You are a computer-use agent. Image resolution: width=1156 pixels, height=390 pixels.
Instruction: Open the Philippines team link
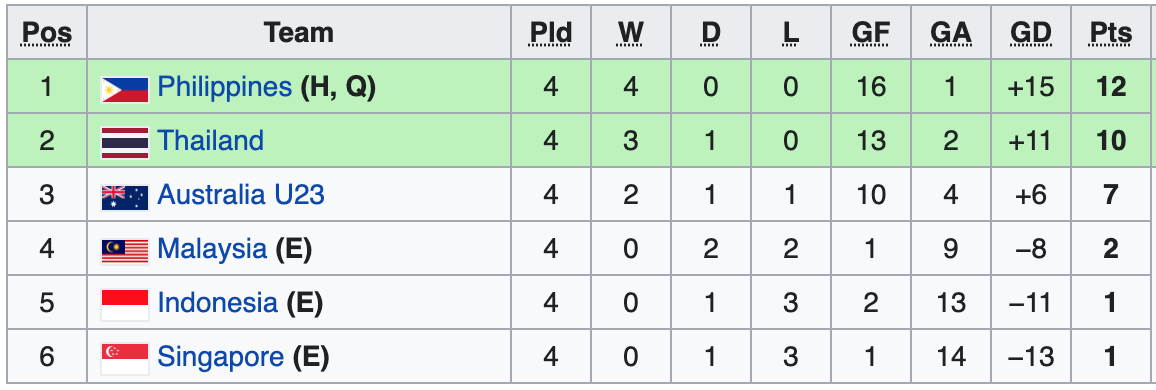[225, 88]
